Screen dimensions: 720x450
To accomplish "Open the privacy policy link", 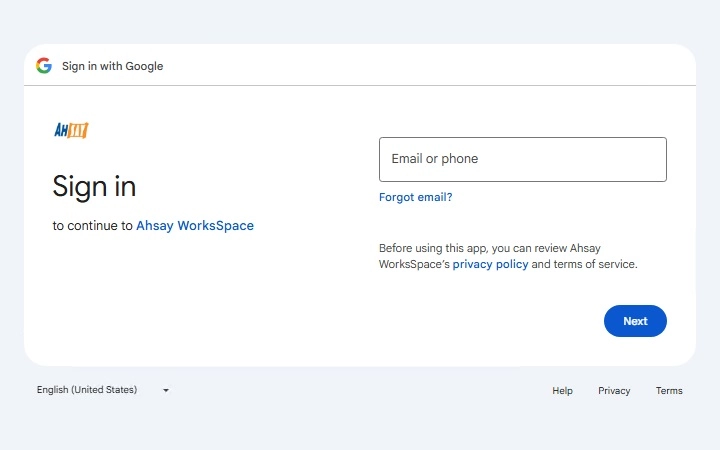I will (490, 264).
